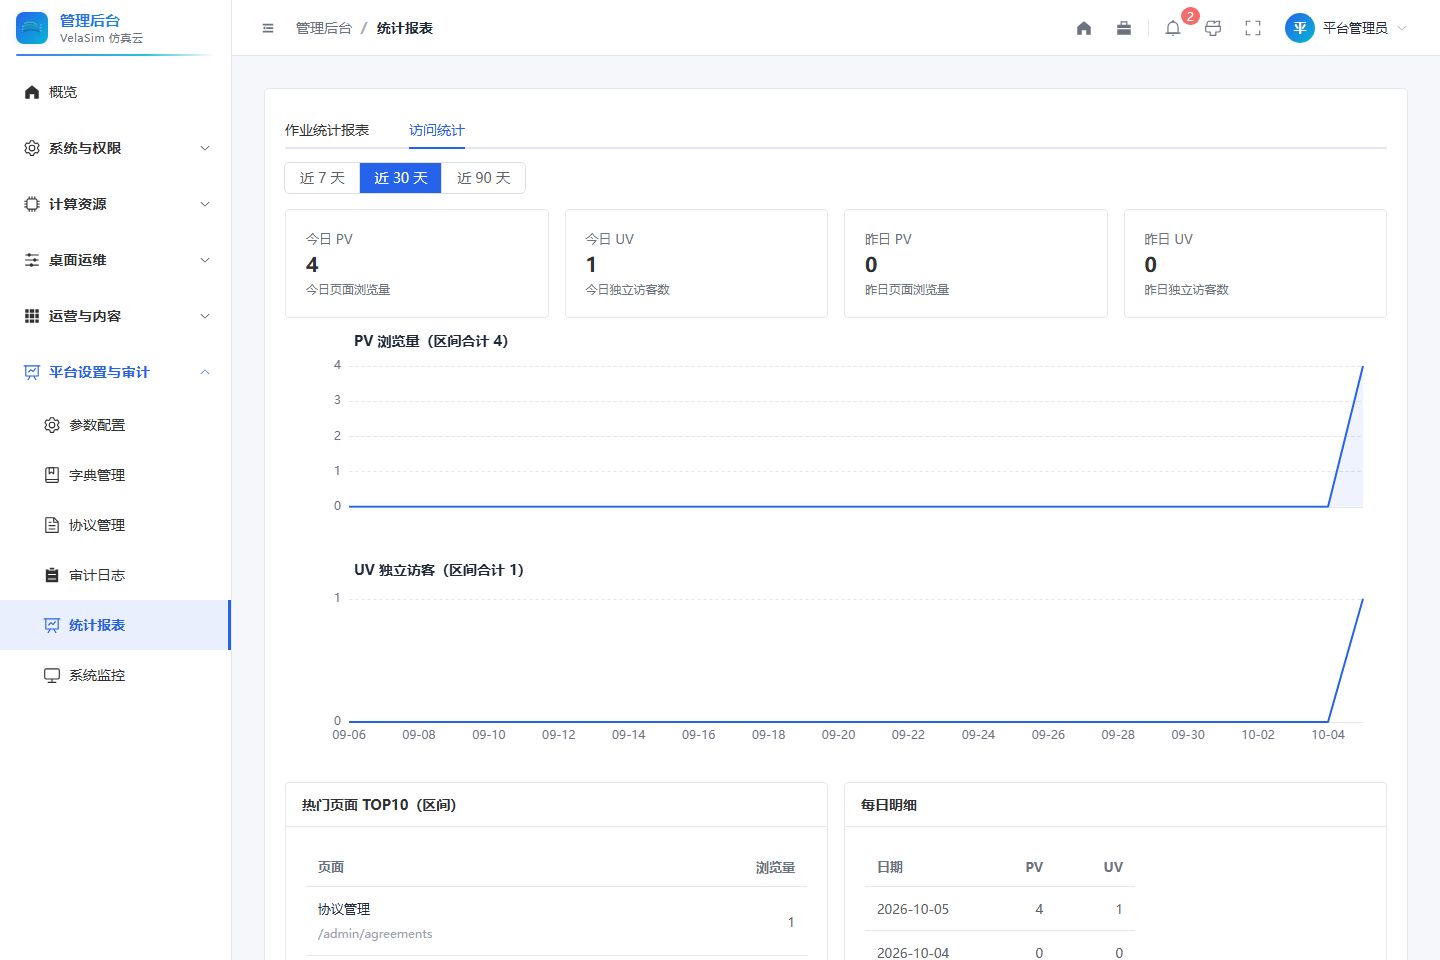Click the 昨日 UV card
1440x960 pixels.
tap(1255, 264)
